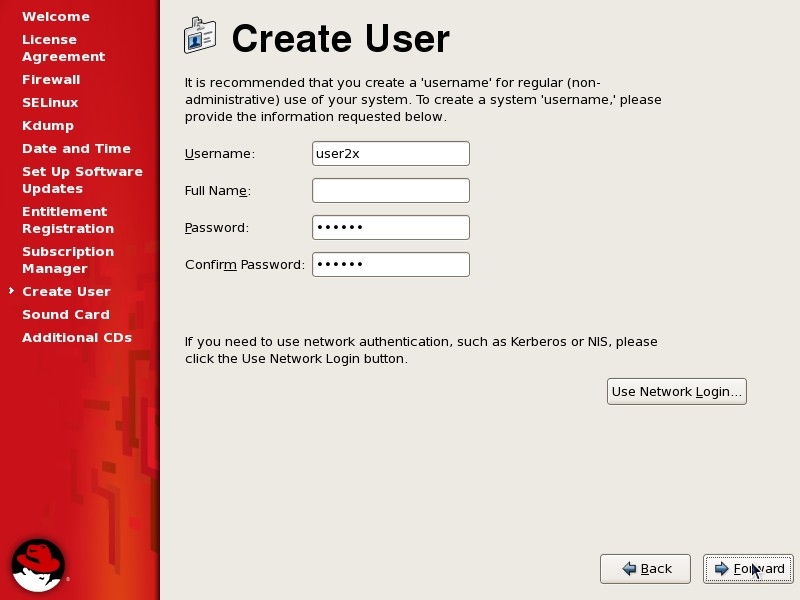Select Entitlement Registration in sidebar
Viewport: 800px width, 600px height.
[68, 220]
